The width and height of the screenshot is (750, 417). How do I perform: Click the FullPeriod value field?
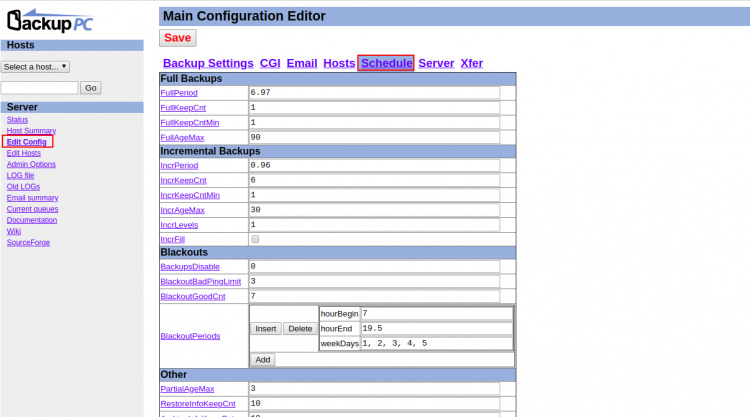[374, 93]
